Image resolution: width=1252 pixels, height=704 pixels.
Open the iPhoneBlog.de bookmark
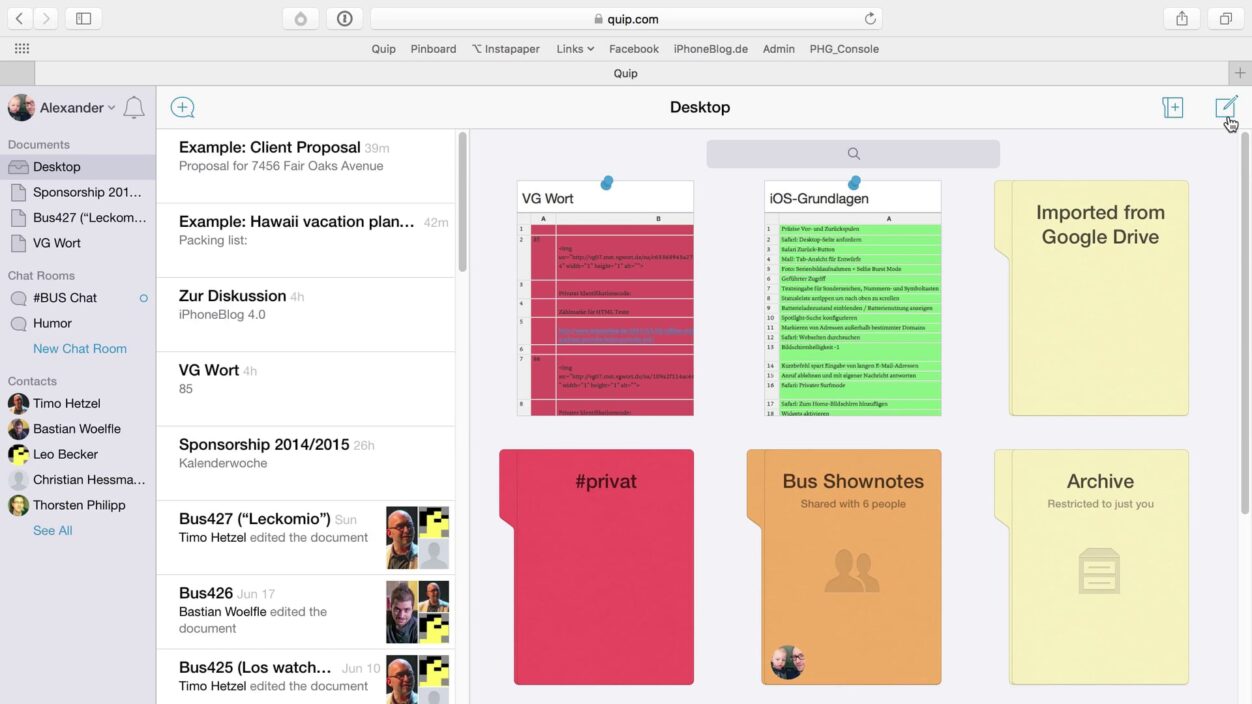[x=710, y=48]
